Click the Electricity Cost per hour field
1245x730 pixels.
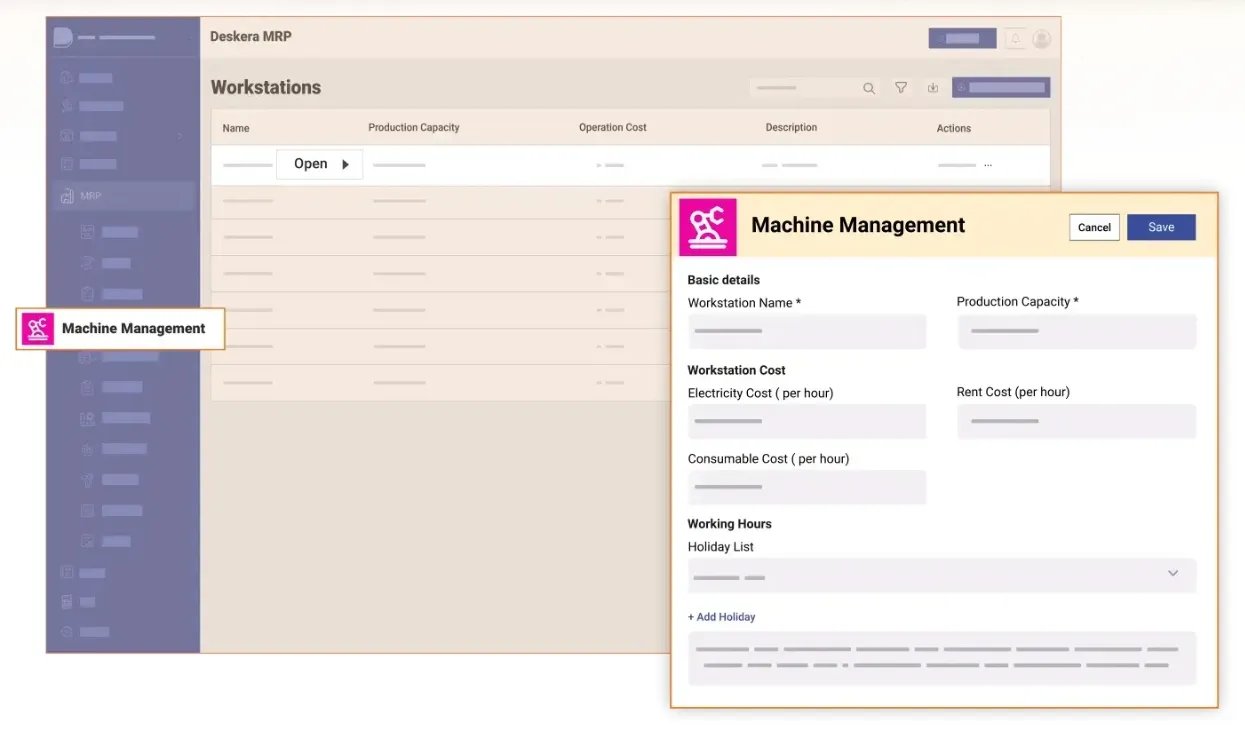pyautogui.click(x=807, y=422)
